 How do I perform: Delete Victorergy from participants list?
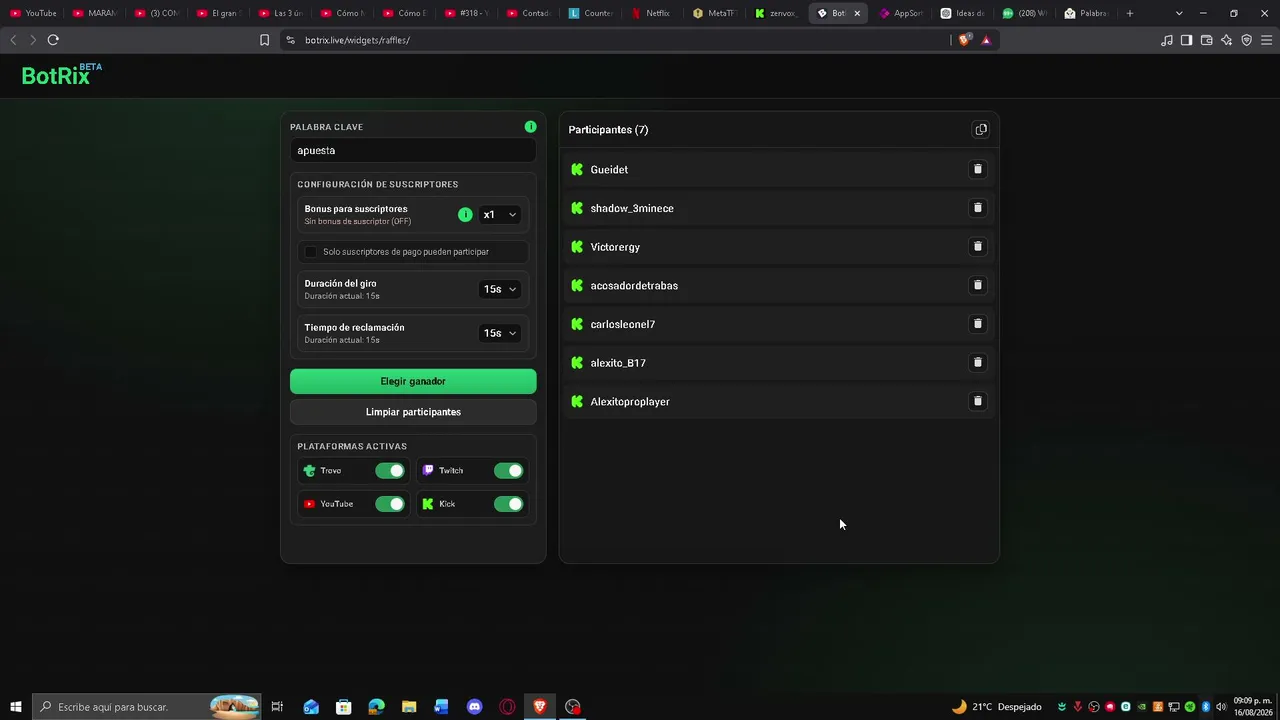tap(978, 246)
